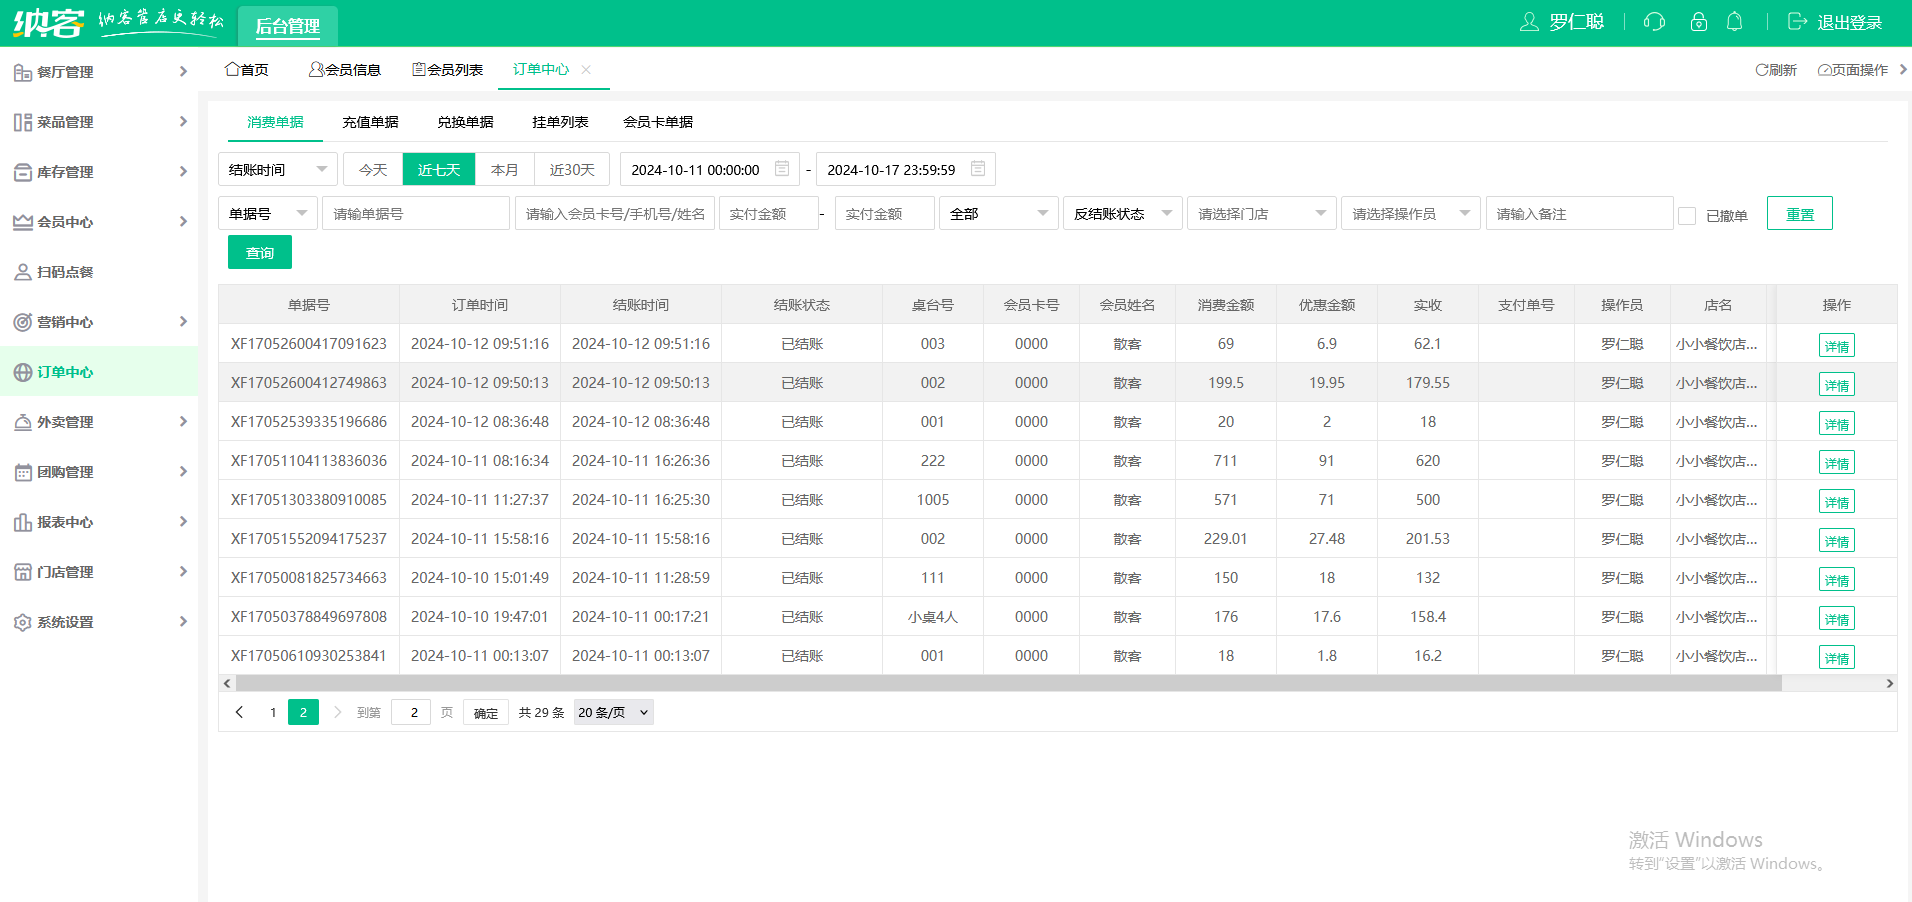1912x902 pixels.
Task: Click the lock screen icon in header
Action: tap(1698, 22)
